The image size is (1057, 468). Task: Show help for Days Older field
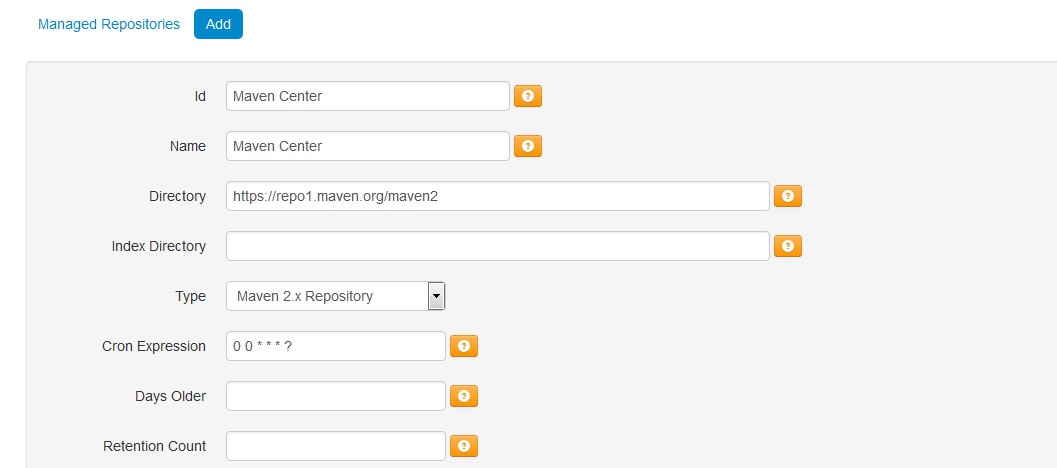tap(464, 396)
